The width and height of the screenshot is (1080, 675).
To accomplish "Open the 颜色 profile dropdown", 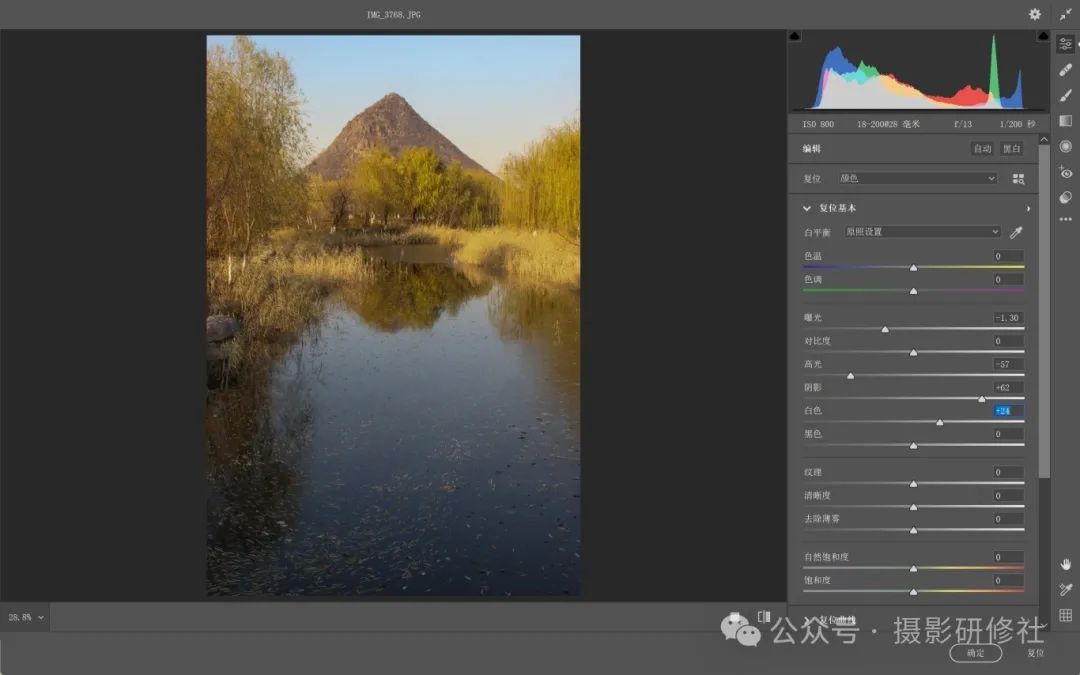I will coord(917,178).
